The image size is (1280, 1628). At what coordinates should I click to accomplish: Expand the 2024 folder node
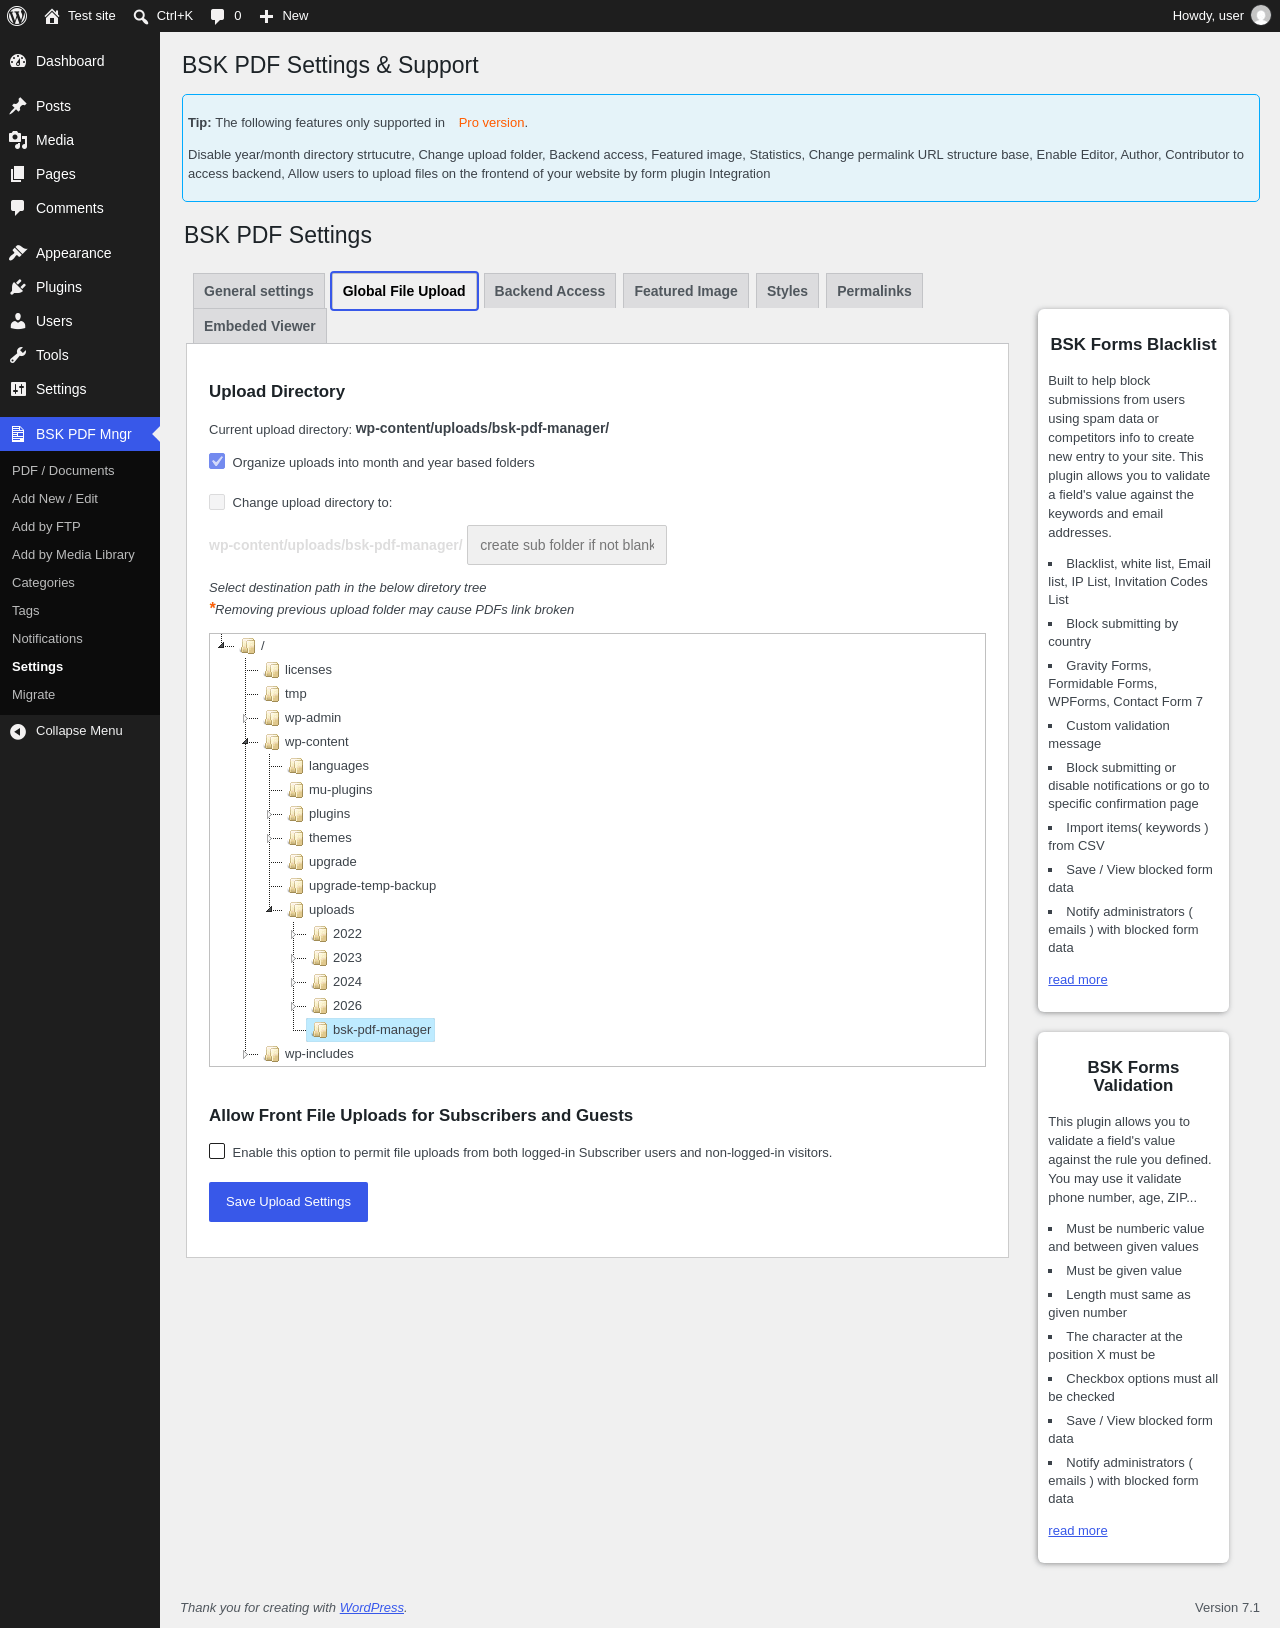pos(293,982)
